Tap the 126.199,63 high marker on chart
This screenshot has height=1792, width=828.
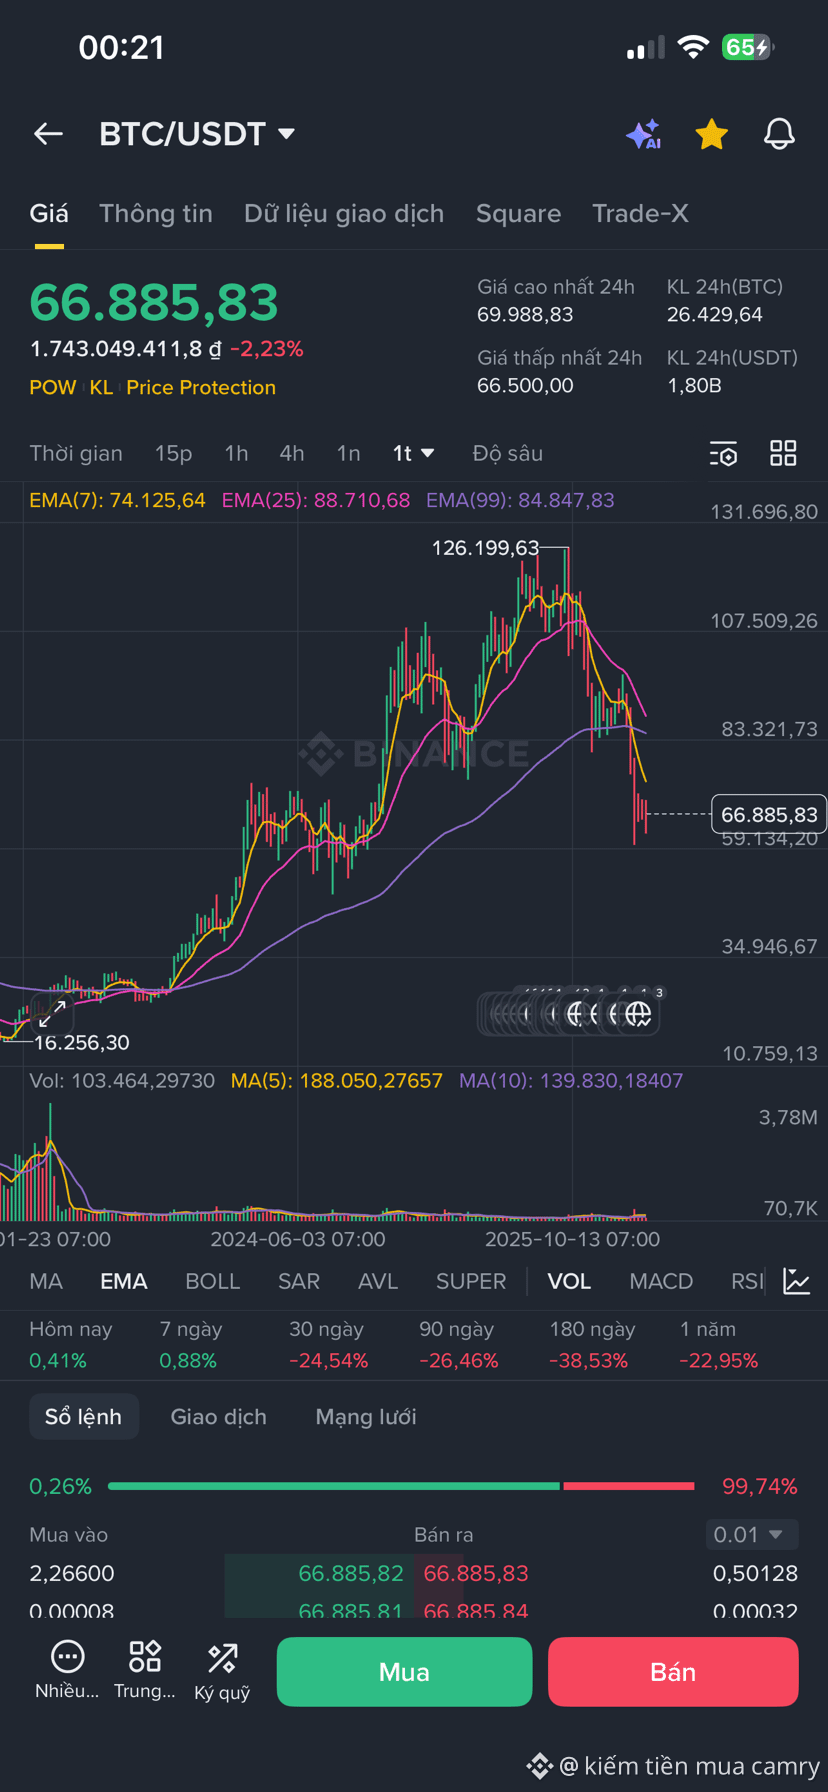(485, 548)
